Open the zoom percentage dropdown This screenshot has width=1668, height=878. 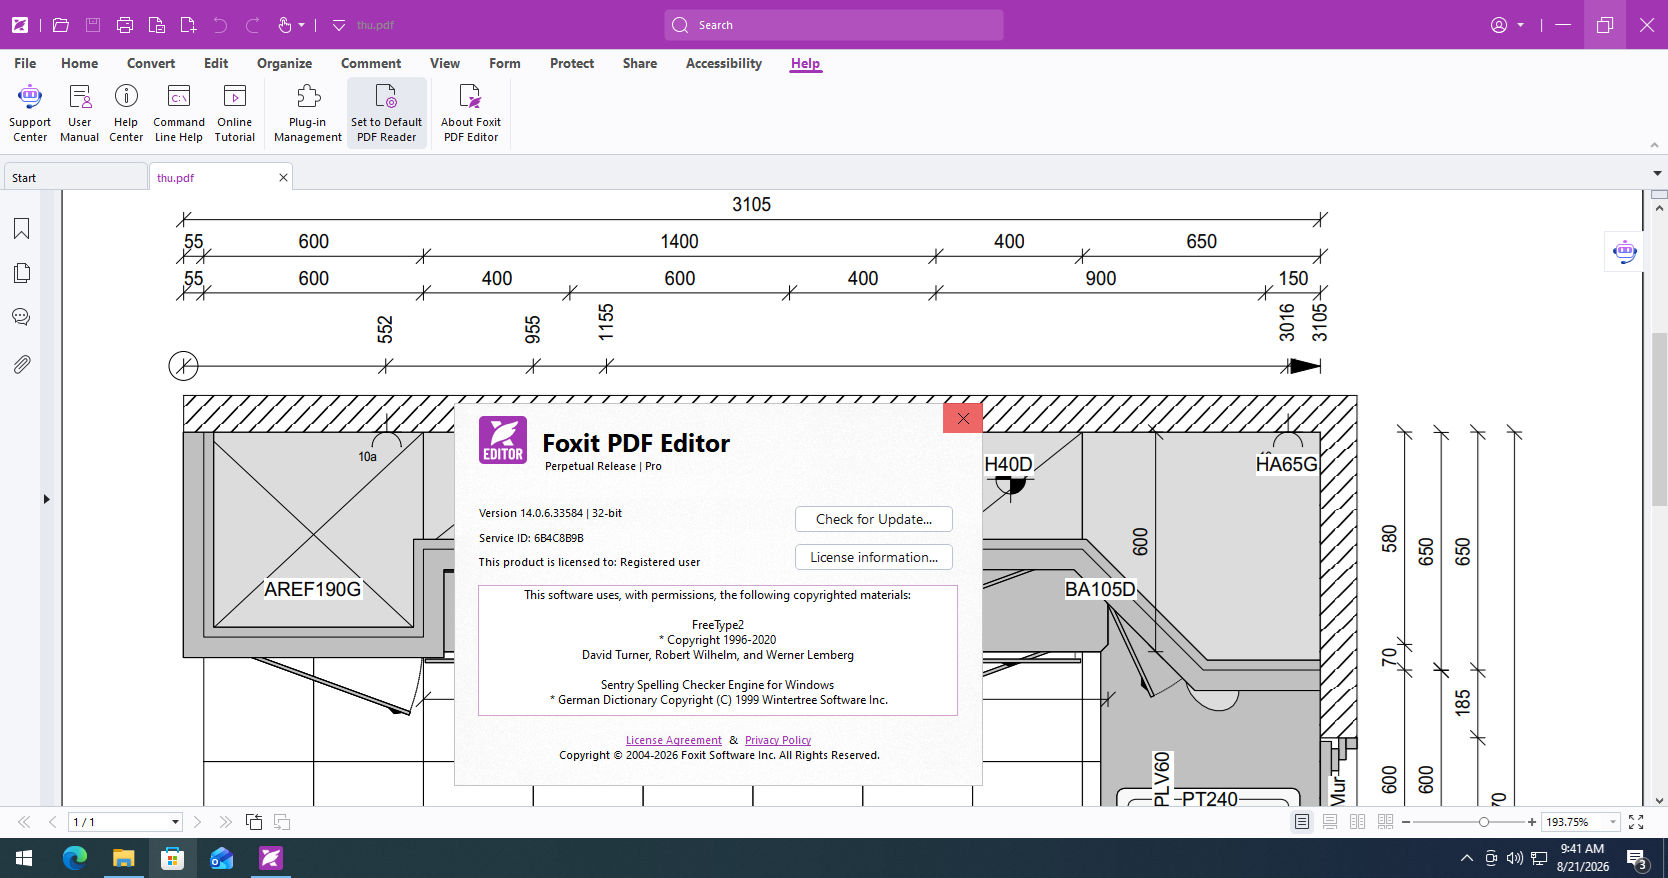coord(1612,822)
